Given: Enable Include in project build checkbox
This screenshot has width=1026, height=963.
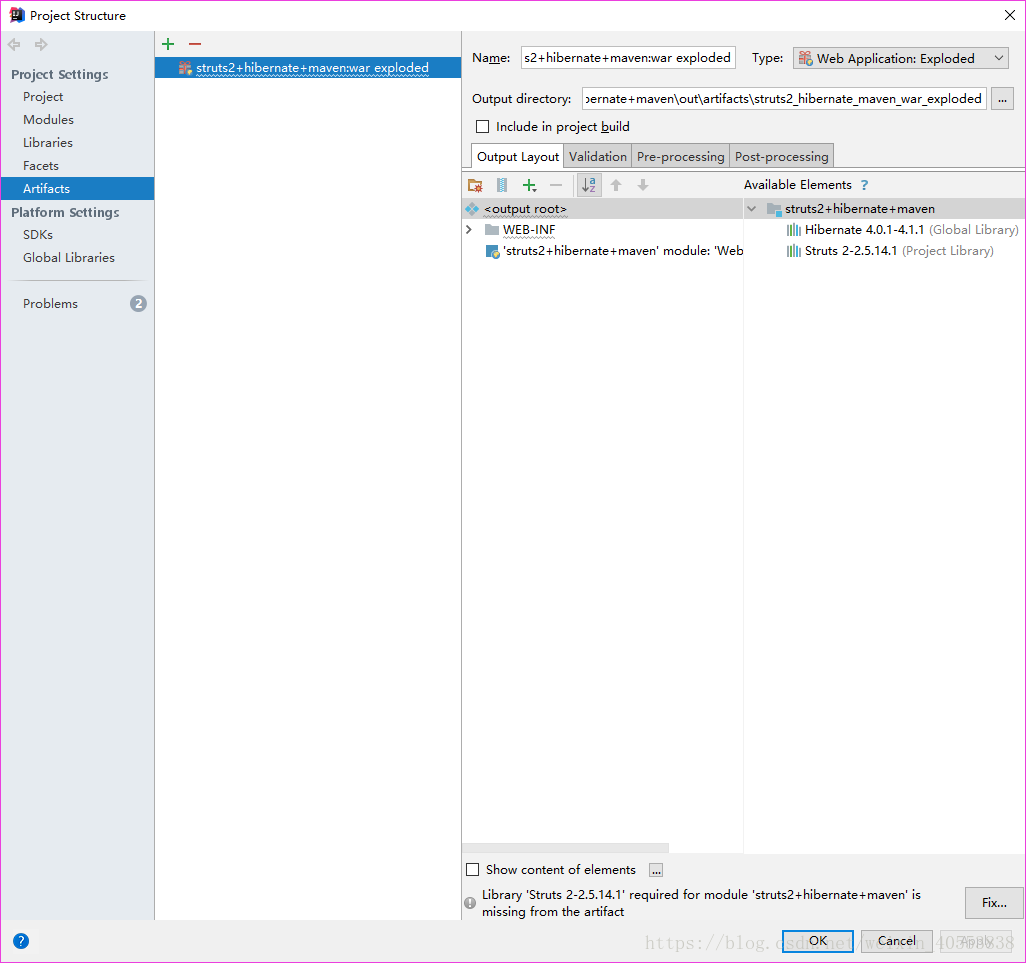Looking at the screenshot, I should coord(482,126).
